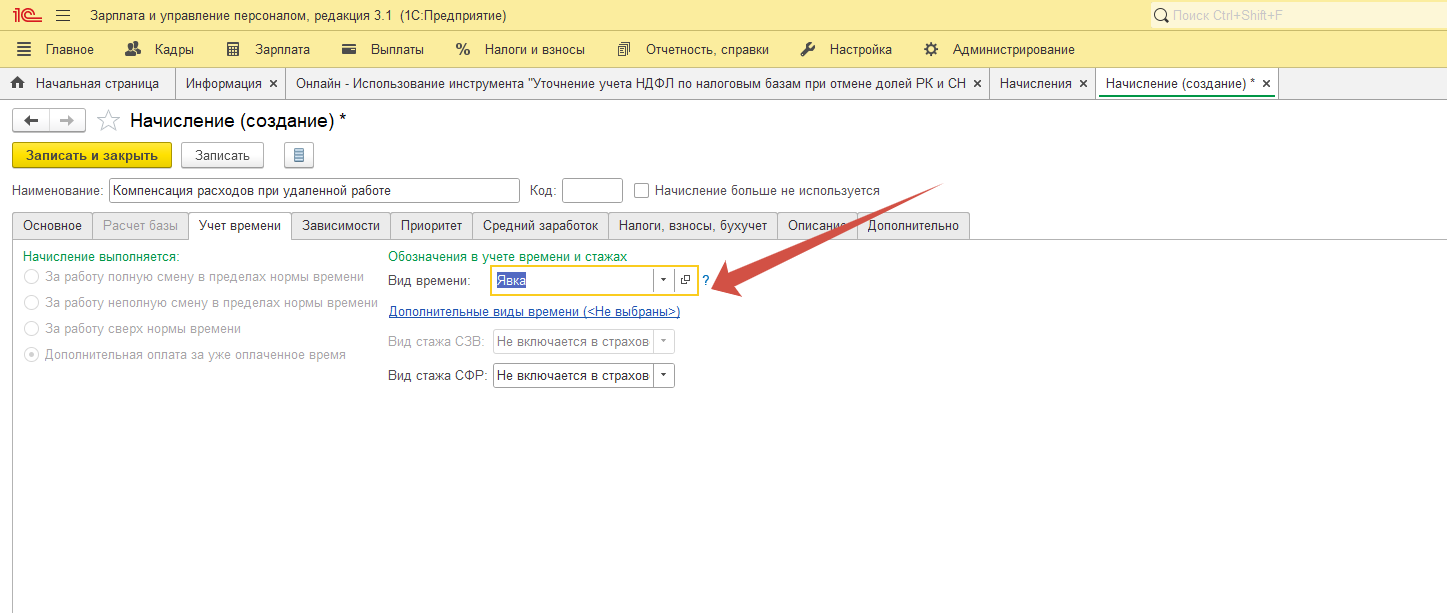Viewport: 1447px width, 613px height.
Task: Click the Записать и закрыть button
Action: click(92, 155)
